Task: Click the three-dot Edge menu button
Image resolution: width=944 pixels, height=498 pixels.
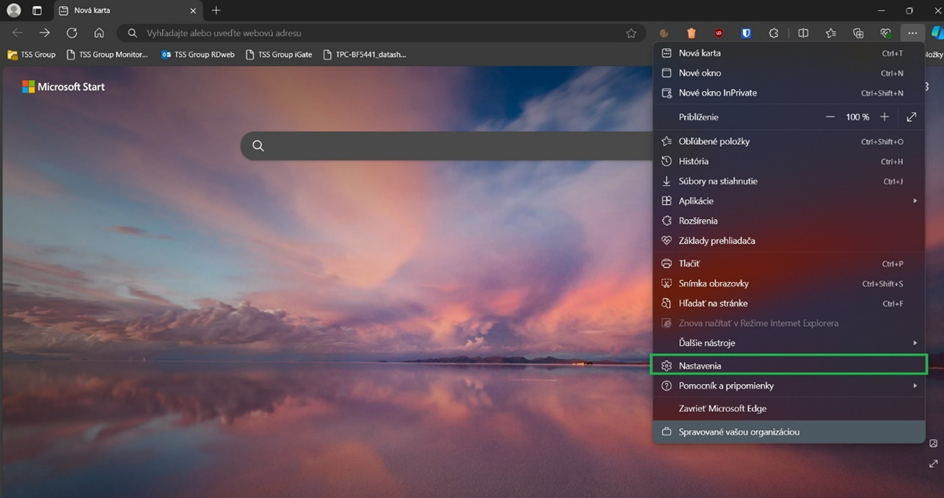Action: click(912, 33)
